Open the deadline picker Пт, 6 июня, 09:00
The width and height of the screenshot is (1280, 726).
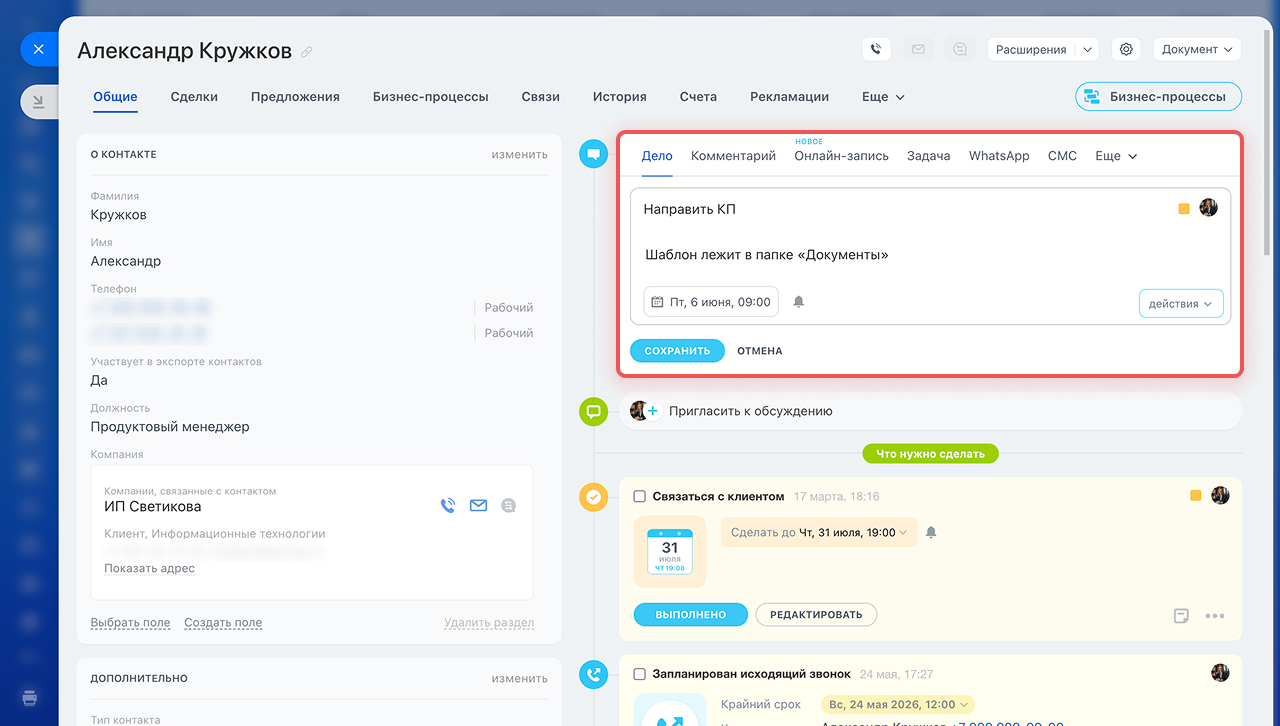click(x=711, y=301)
